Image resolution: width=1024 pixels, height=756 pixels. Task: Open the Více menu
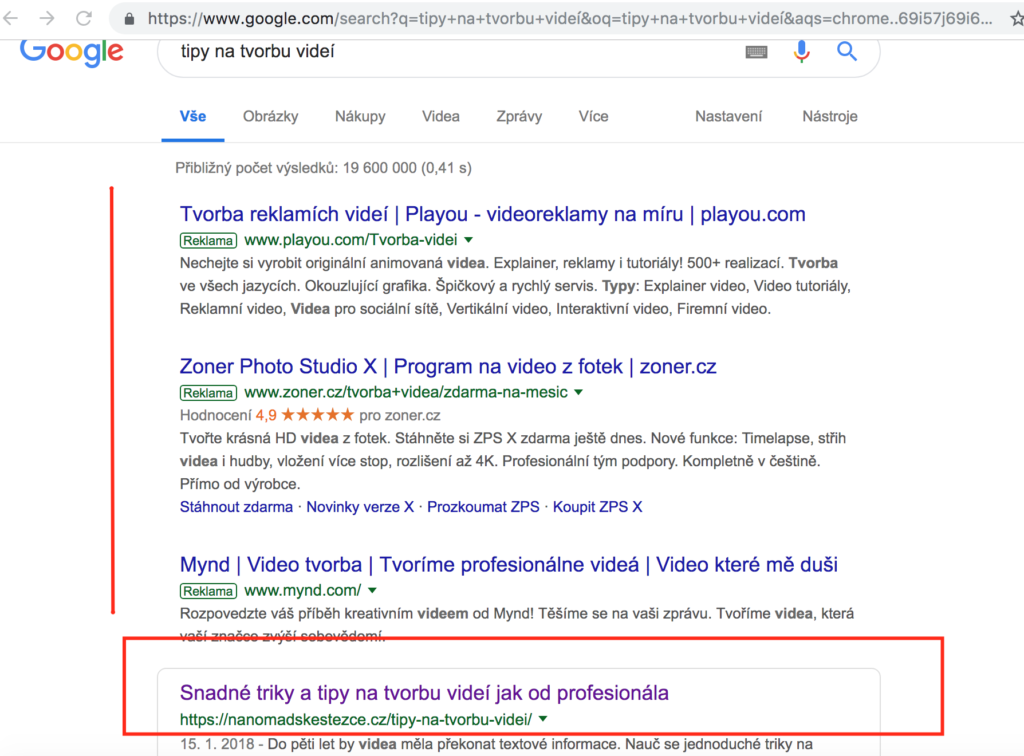click(x=593, y=116)
